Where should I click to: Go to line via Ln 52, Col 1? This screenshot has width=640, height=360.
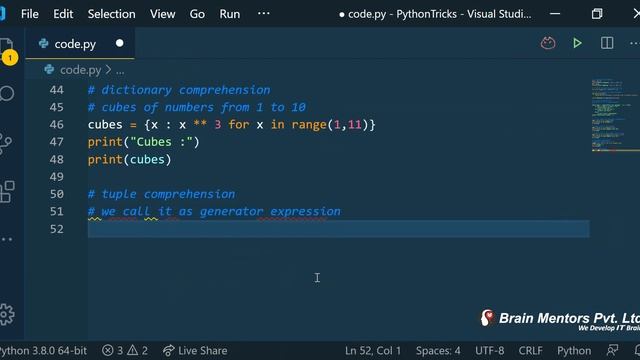(x=373, y=351)
